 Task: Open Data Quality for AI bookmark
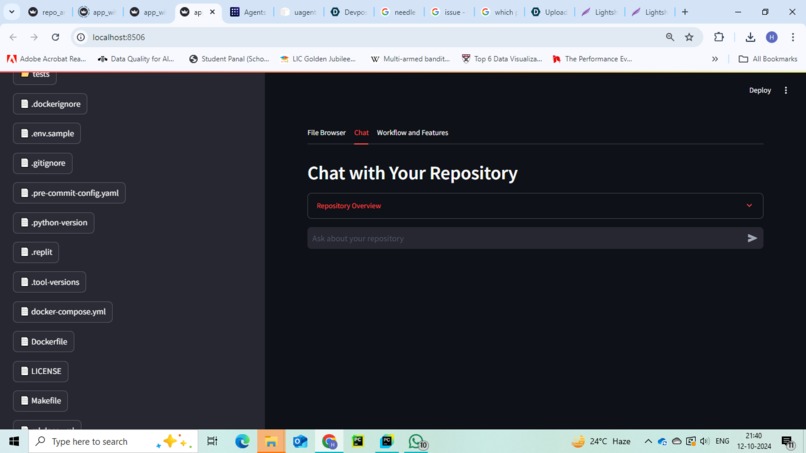(136, 59)
